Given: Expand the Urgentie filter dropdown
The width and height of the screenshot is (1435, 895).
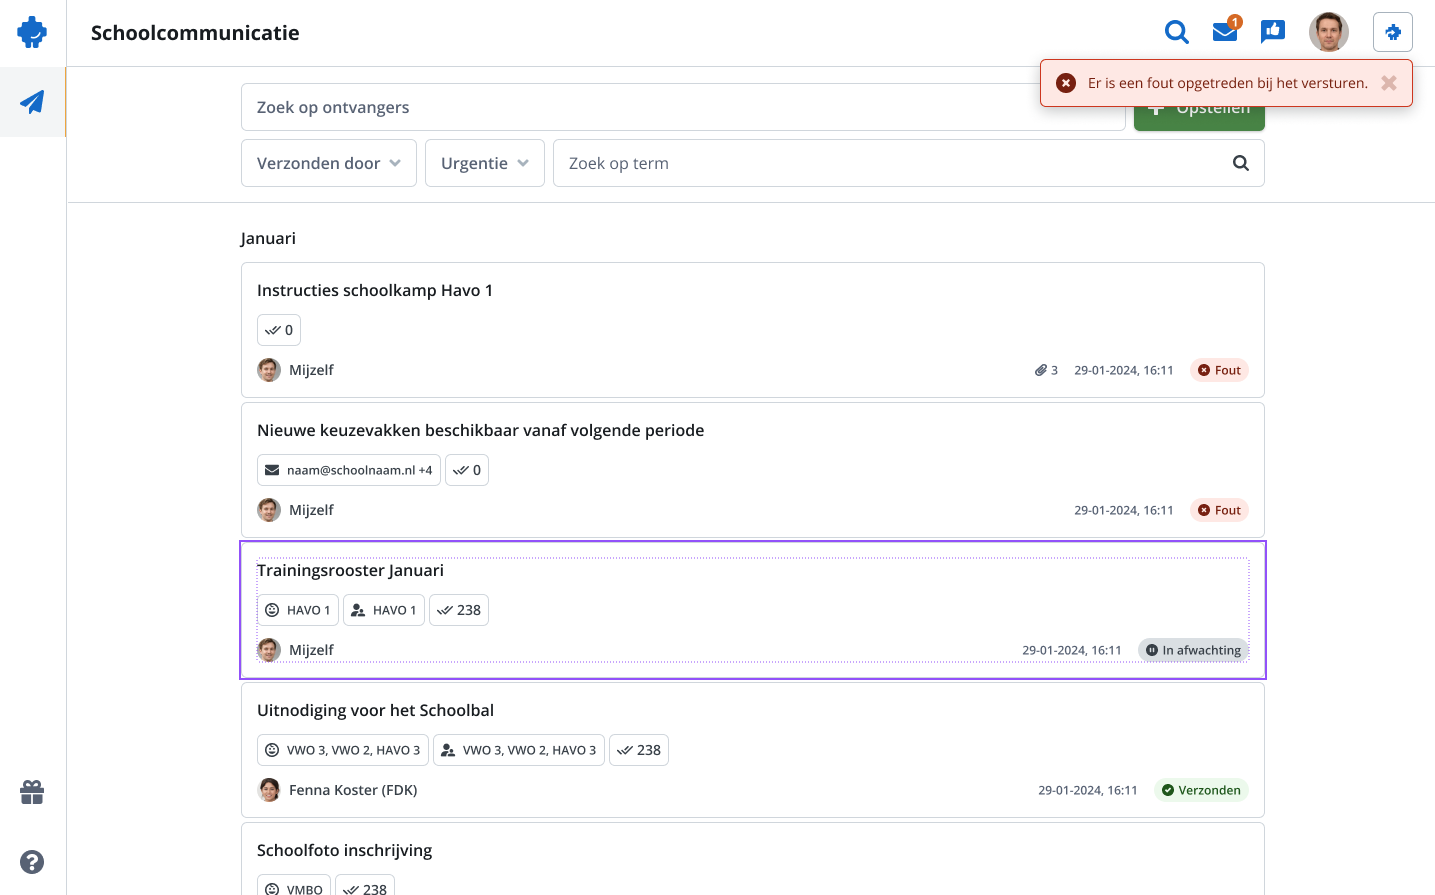Looking at the screenshot, I should [485, 163].
